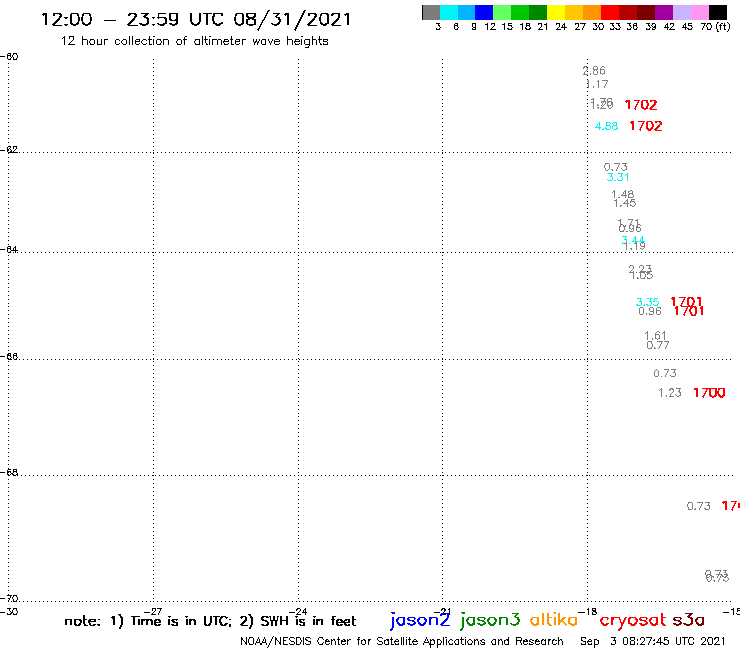Click the 'Sep 3 08:27:45 UTC 2021' timestamp
The width and height of the screenshot is (740, 650).
(653, 641)
